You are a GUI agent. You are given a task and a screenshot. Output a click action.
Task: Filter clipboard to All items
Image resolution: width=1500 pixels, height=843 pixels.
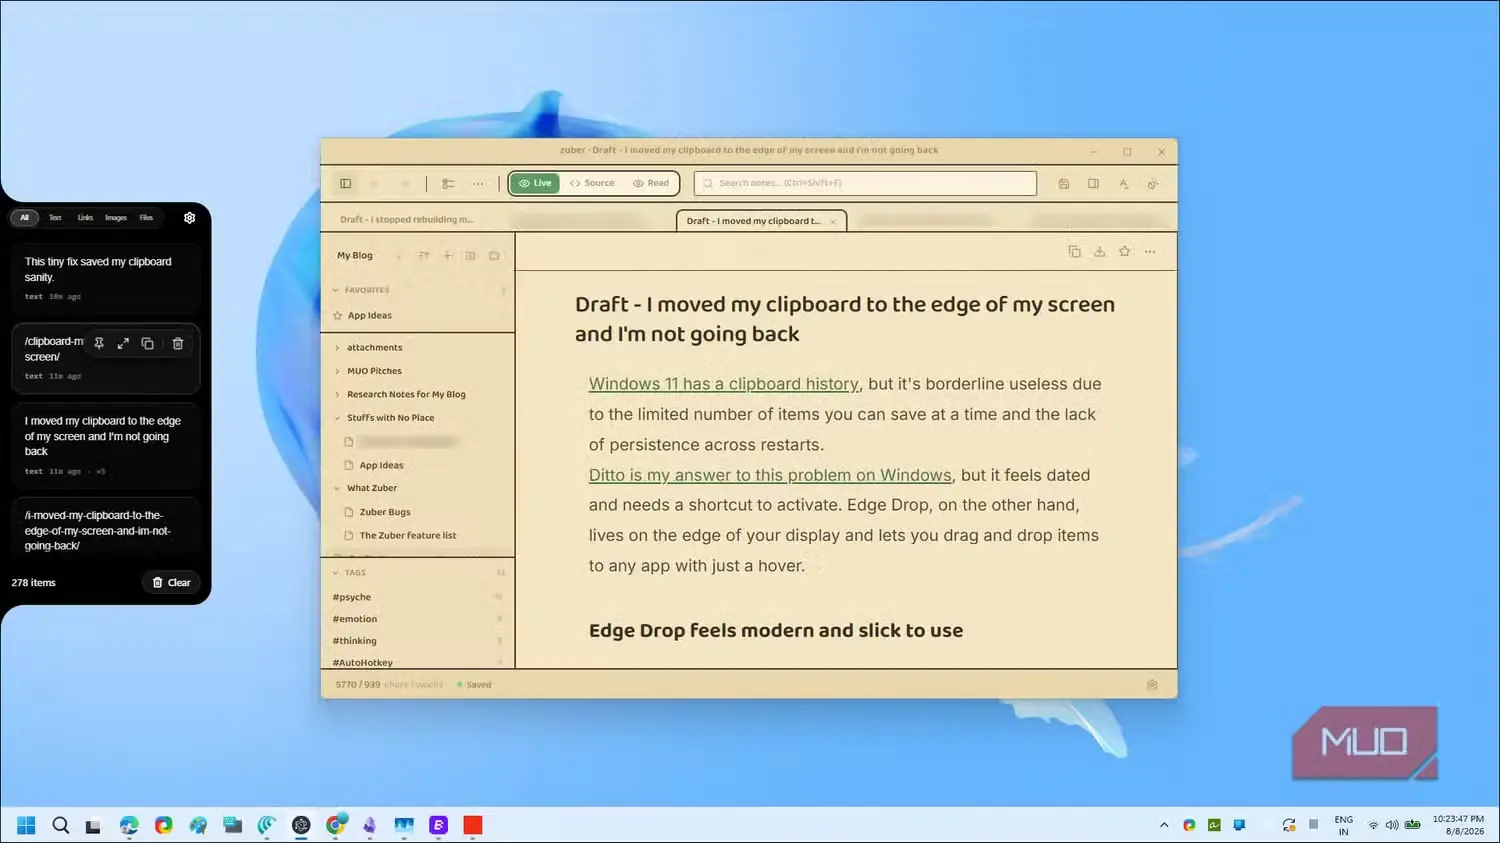(x=24, y=217)
